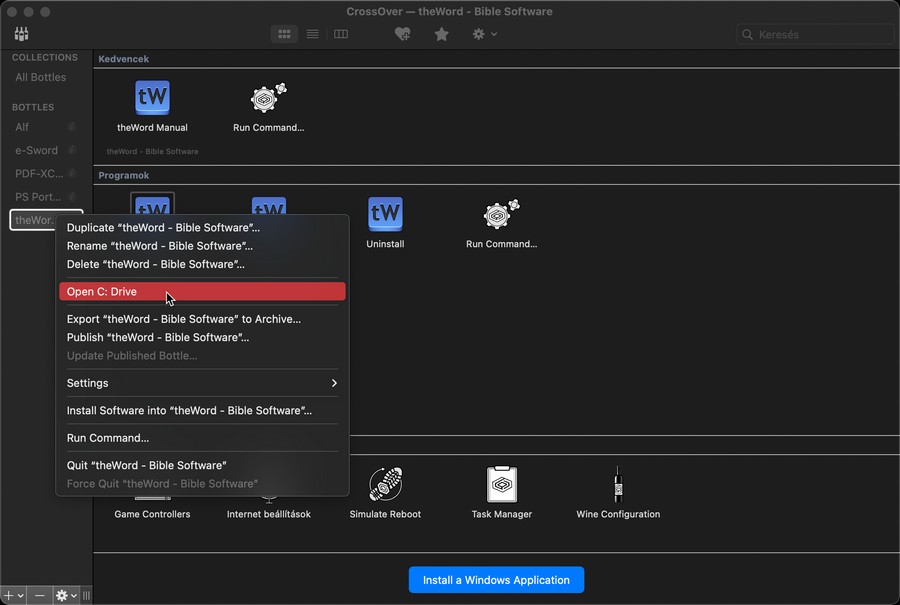Viewport: 900px width, 605px height.
Task: Open the add bottle plus dropdown
Action: pos(14,595)
